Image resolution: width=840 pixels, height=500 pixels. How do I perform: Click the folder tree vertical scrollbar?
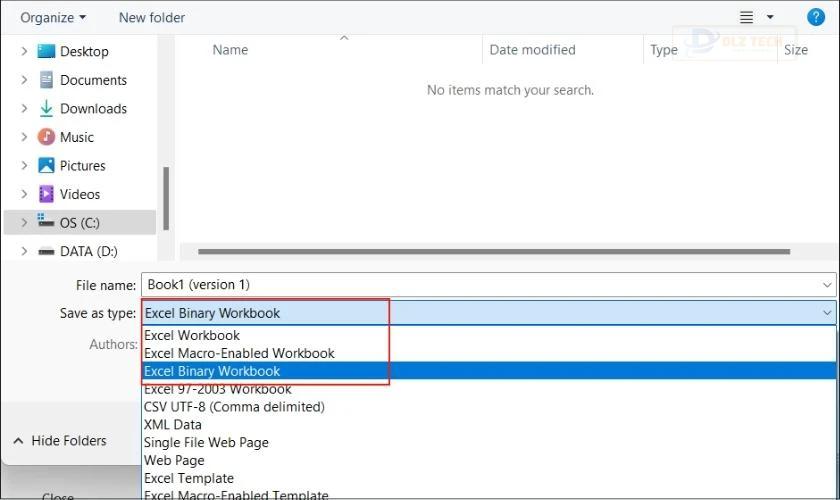(166, 198)
